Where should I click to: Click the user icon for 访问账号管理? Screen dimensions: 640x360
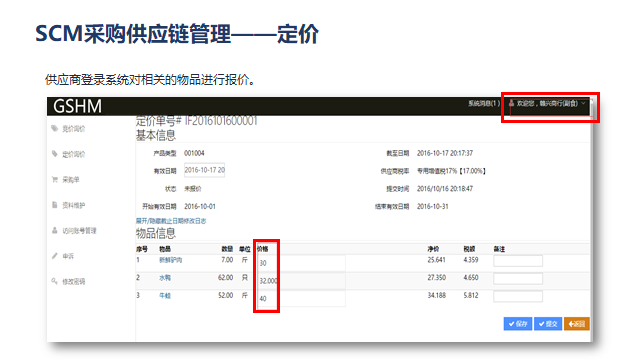pyautogui.click(x=54, y=230)
